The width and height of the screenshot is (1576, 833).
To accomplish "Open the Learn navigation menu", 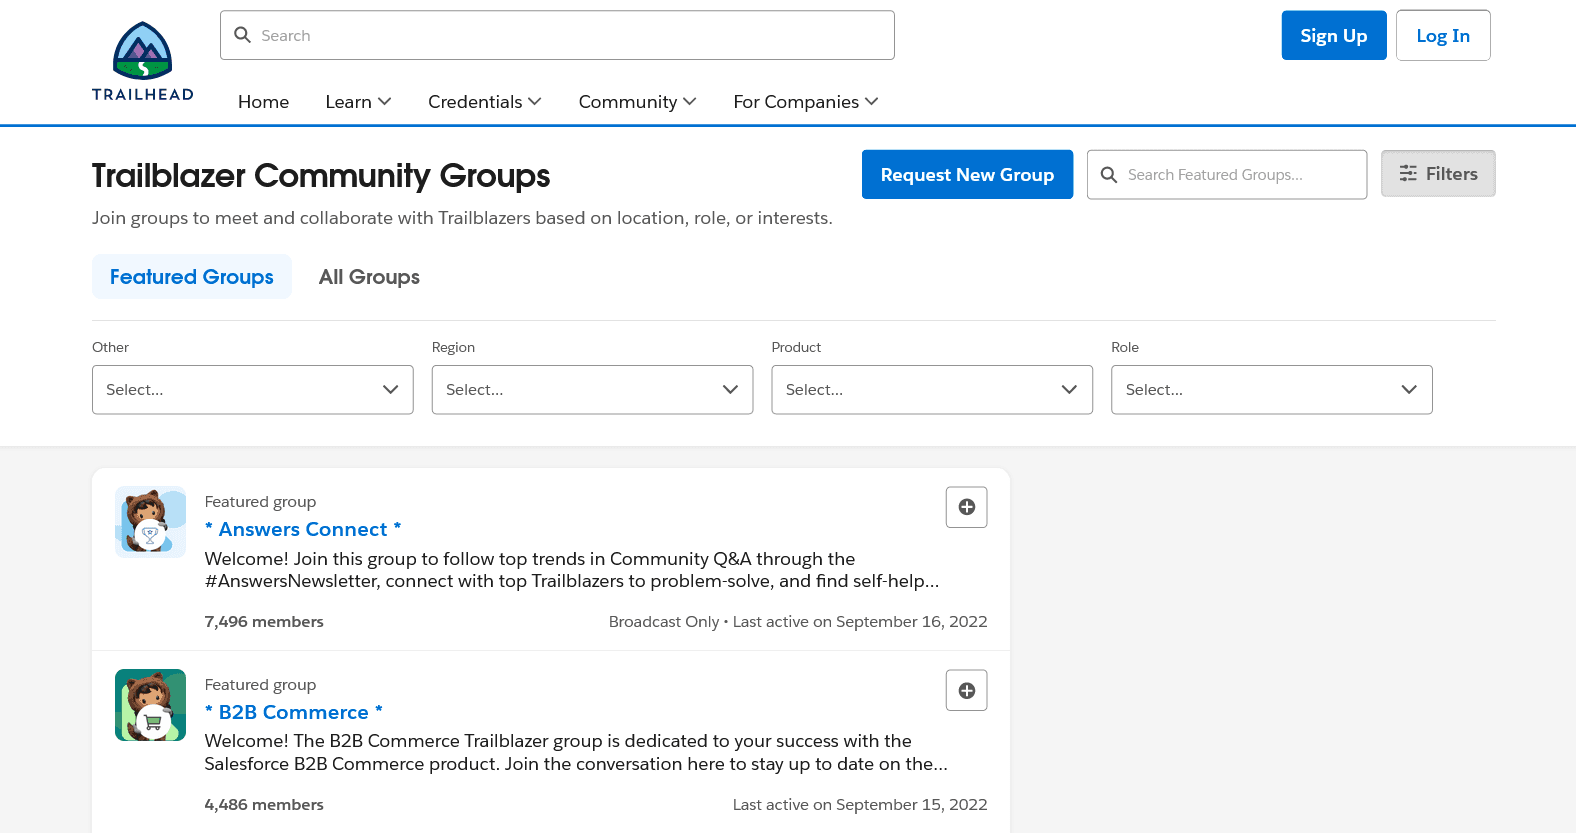I will 358,102.
